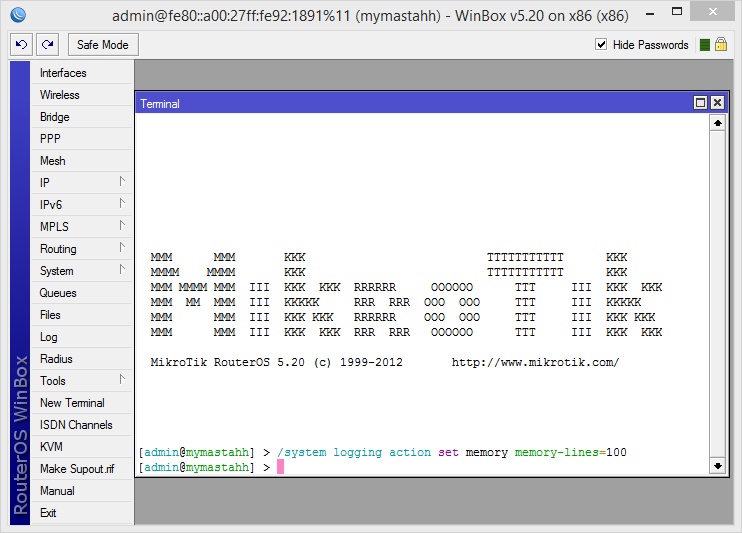742x533 pixels.
Task: Click the padlock icon in toolbar
Action: (721, 44)
